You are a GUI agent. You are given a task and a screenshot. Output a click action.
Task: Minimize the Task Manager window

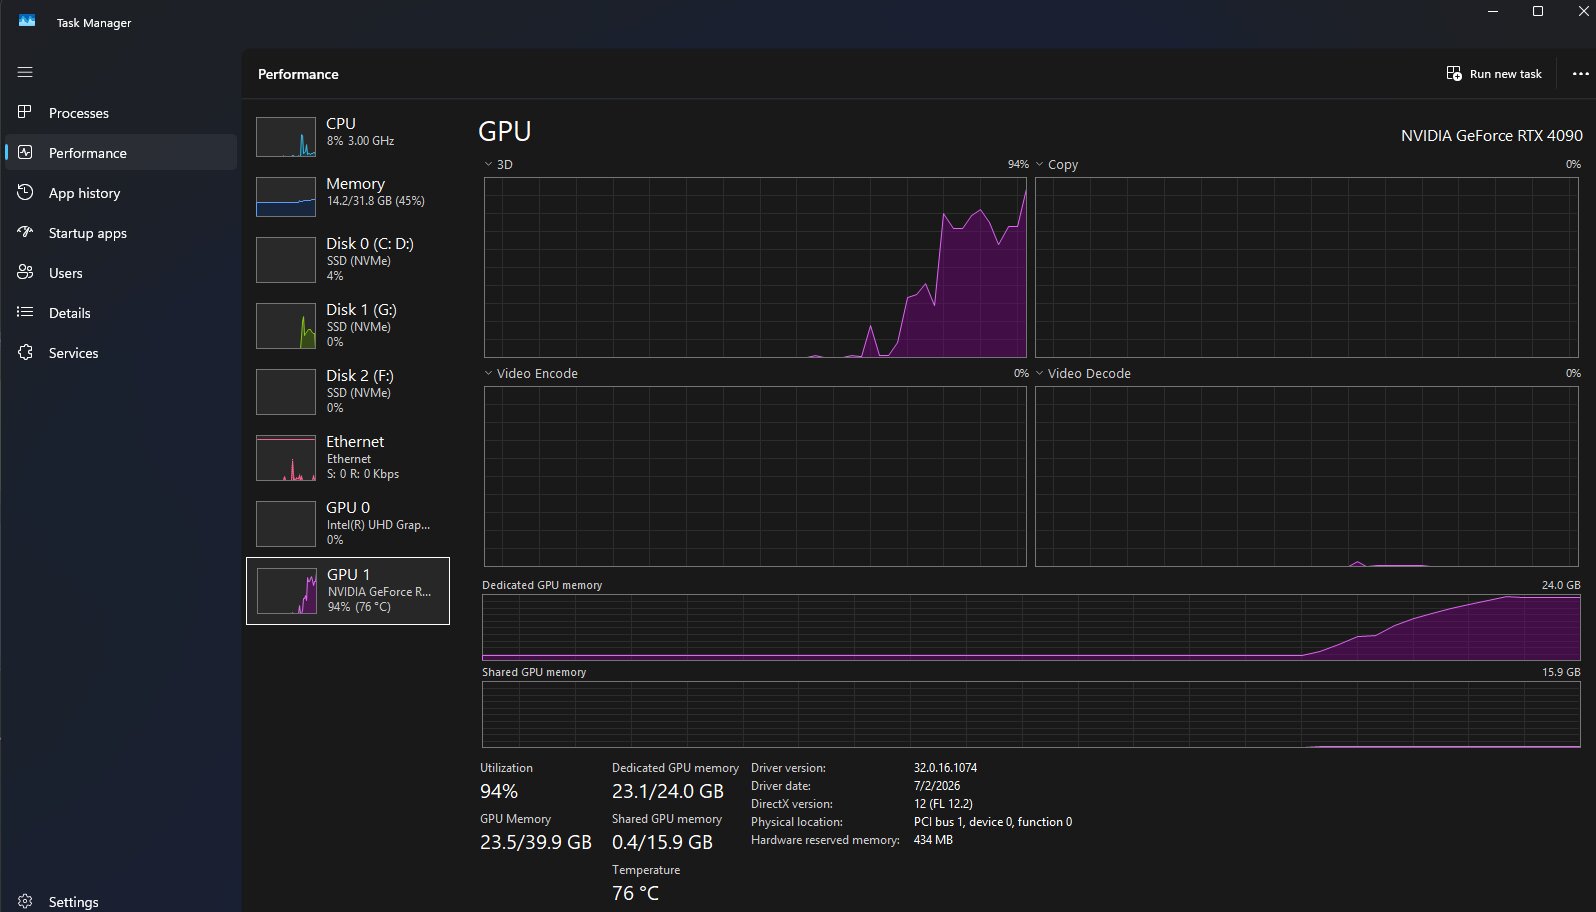click(x=1493, y=12)
